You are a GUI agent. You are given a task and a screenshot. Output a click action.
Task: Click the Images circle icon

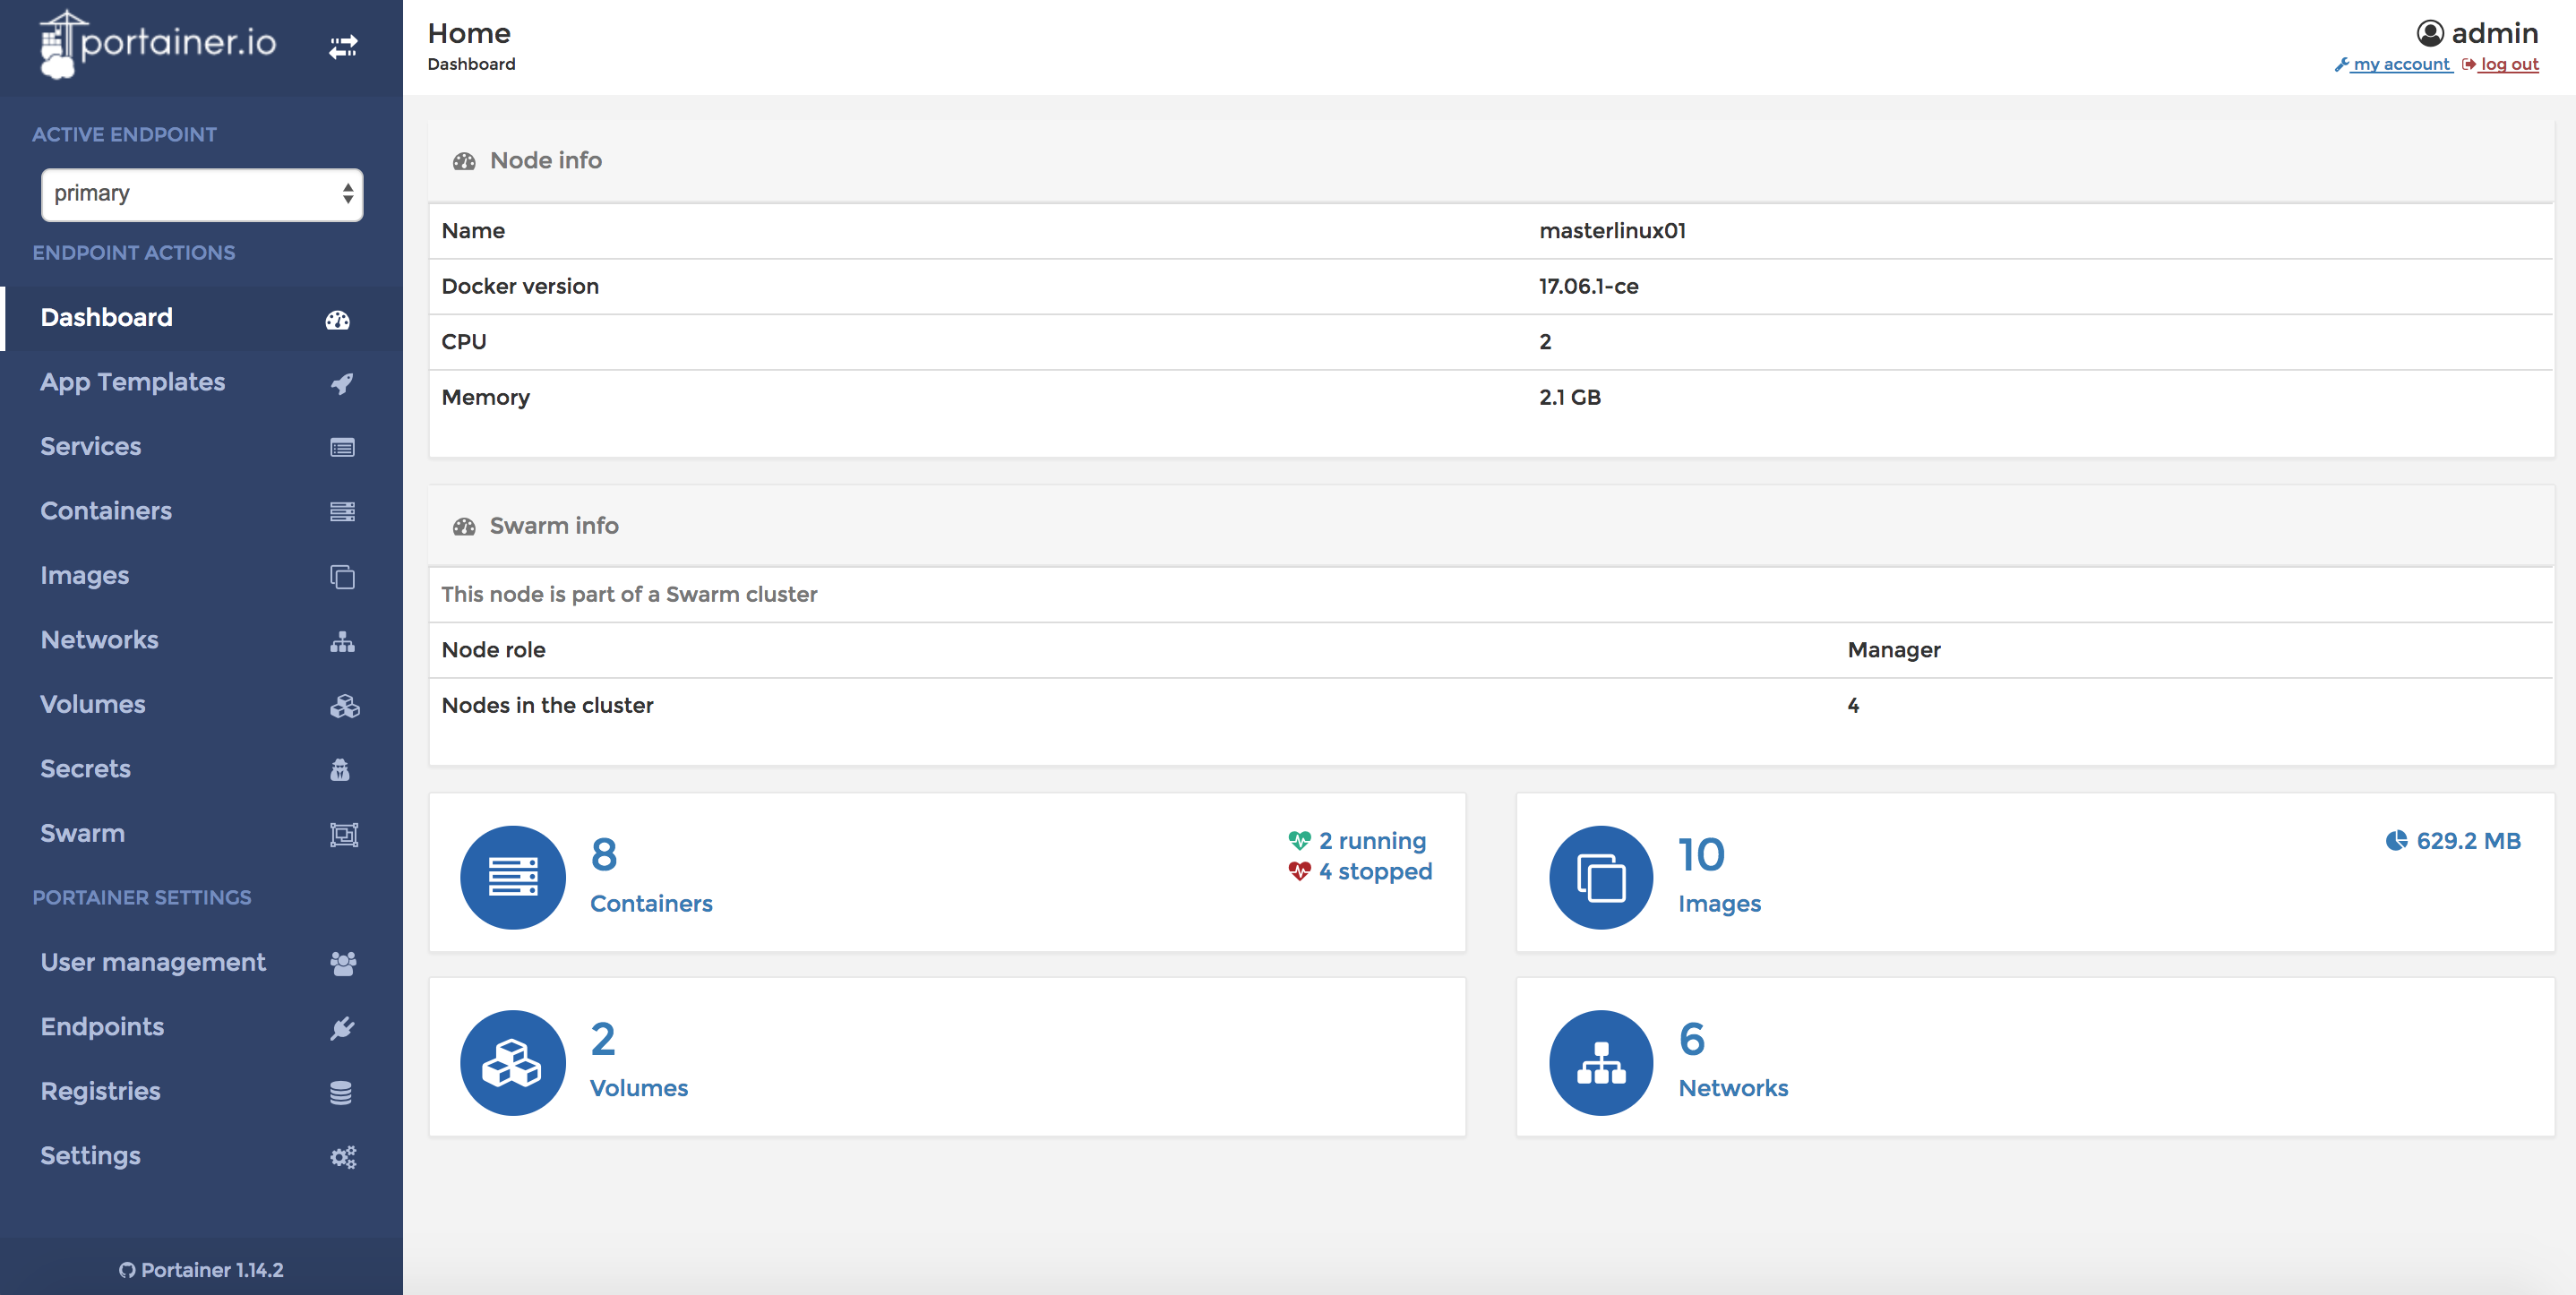tap(1600, 877)
